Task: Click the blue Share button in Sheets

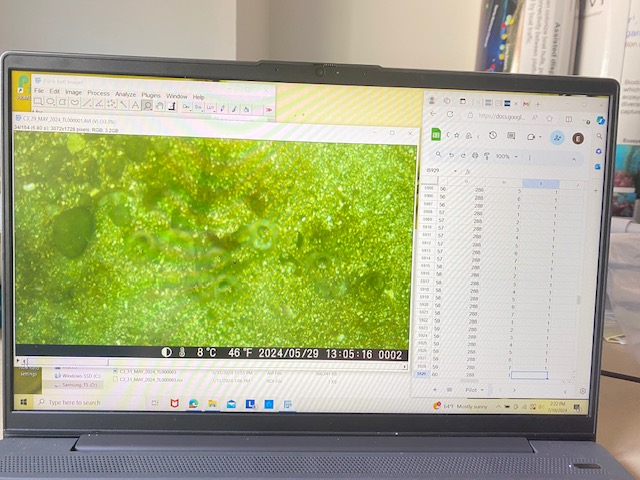Action: [557, 138]
